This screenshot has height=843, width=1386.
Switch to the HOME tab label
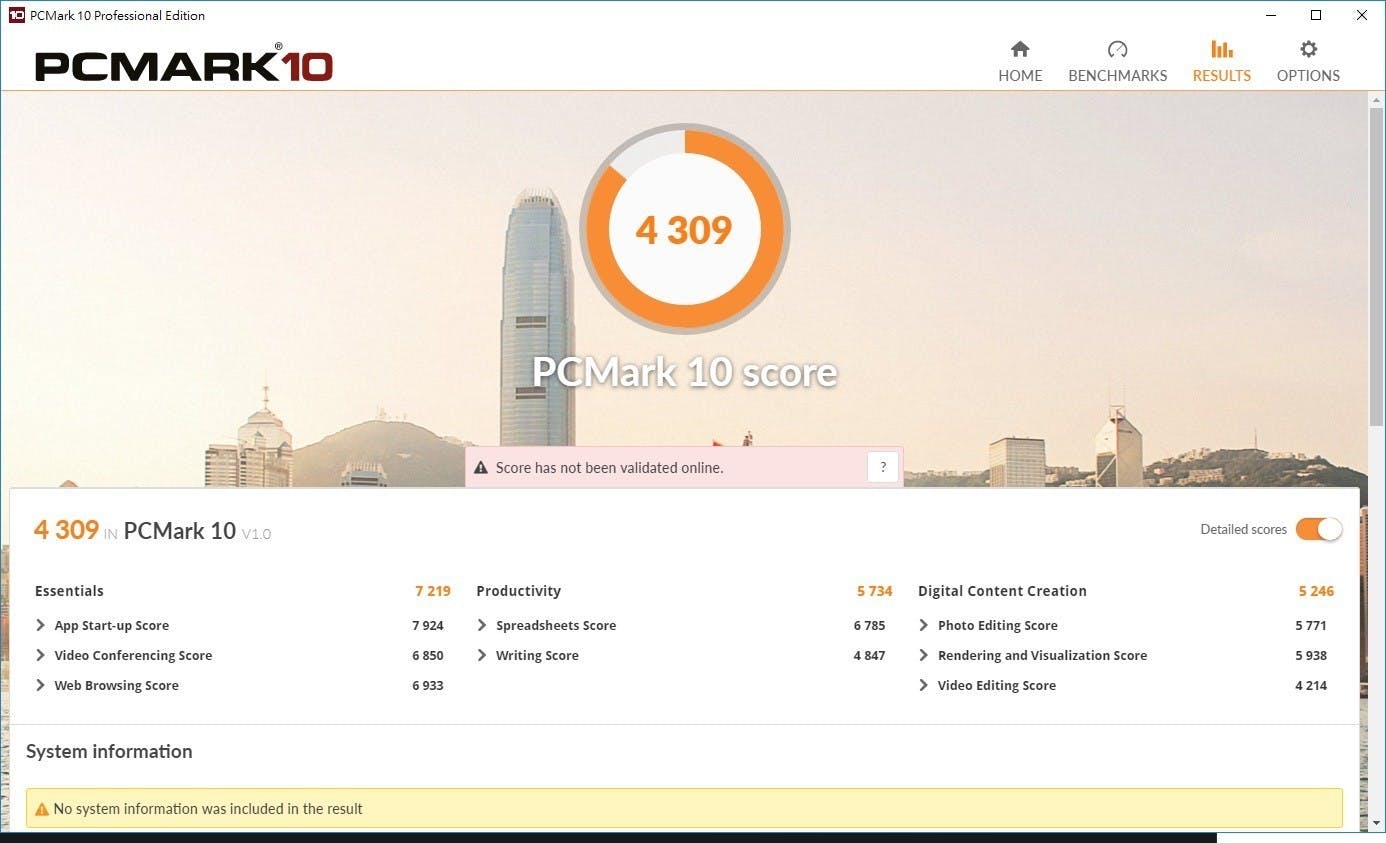pos(1020,75)
